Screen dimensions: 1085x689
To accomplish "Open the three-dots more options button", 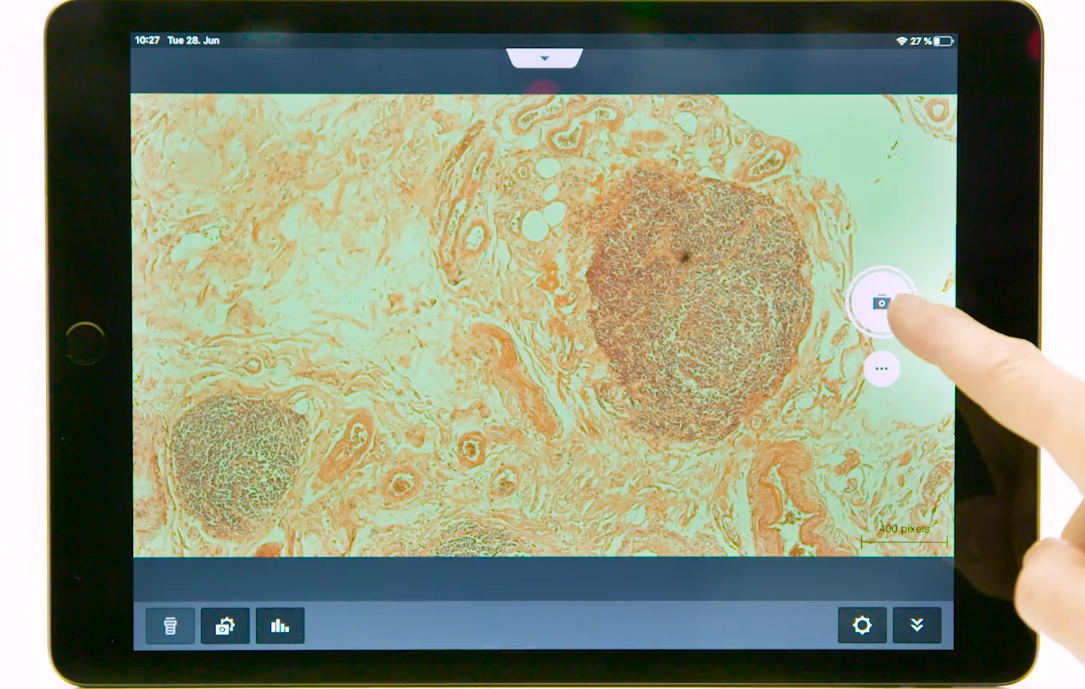I will 882,369.
